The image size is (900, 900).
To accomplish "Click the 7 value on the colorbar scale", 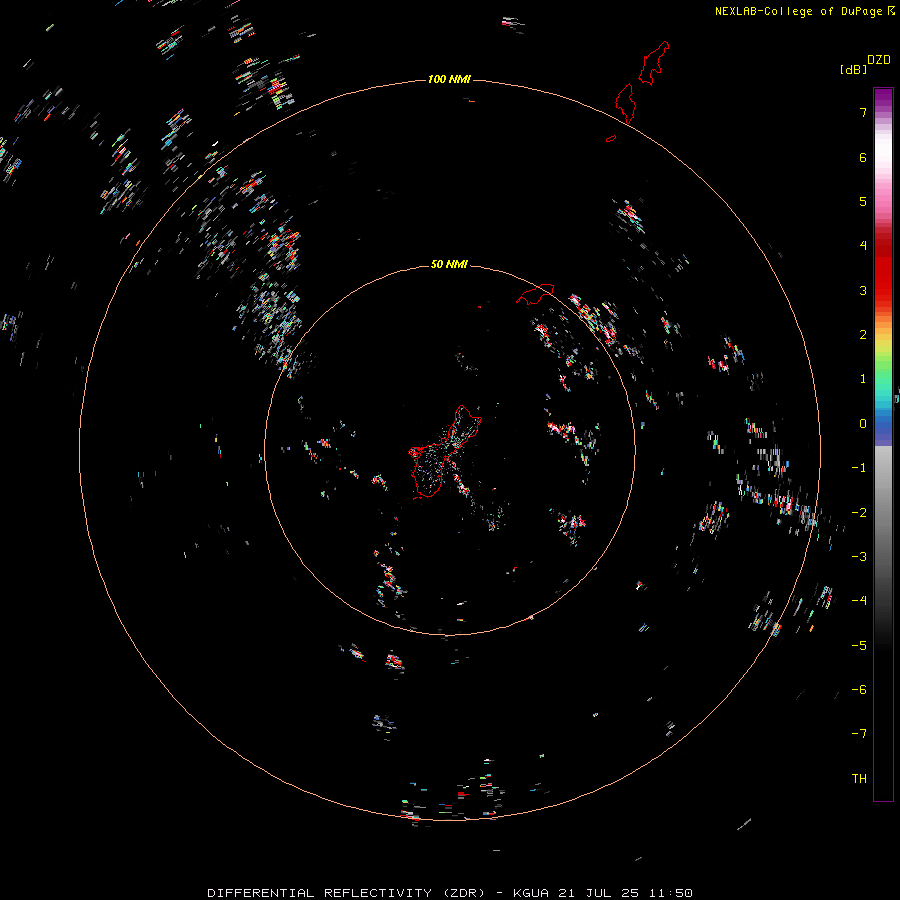I will pos(863,112).
